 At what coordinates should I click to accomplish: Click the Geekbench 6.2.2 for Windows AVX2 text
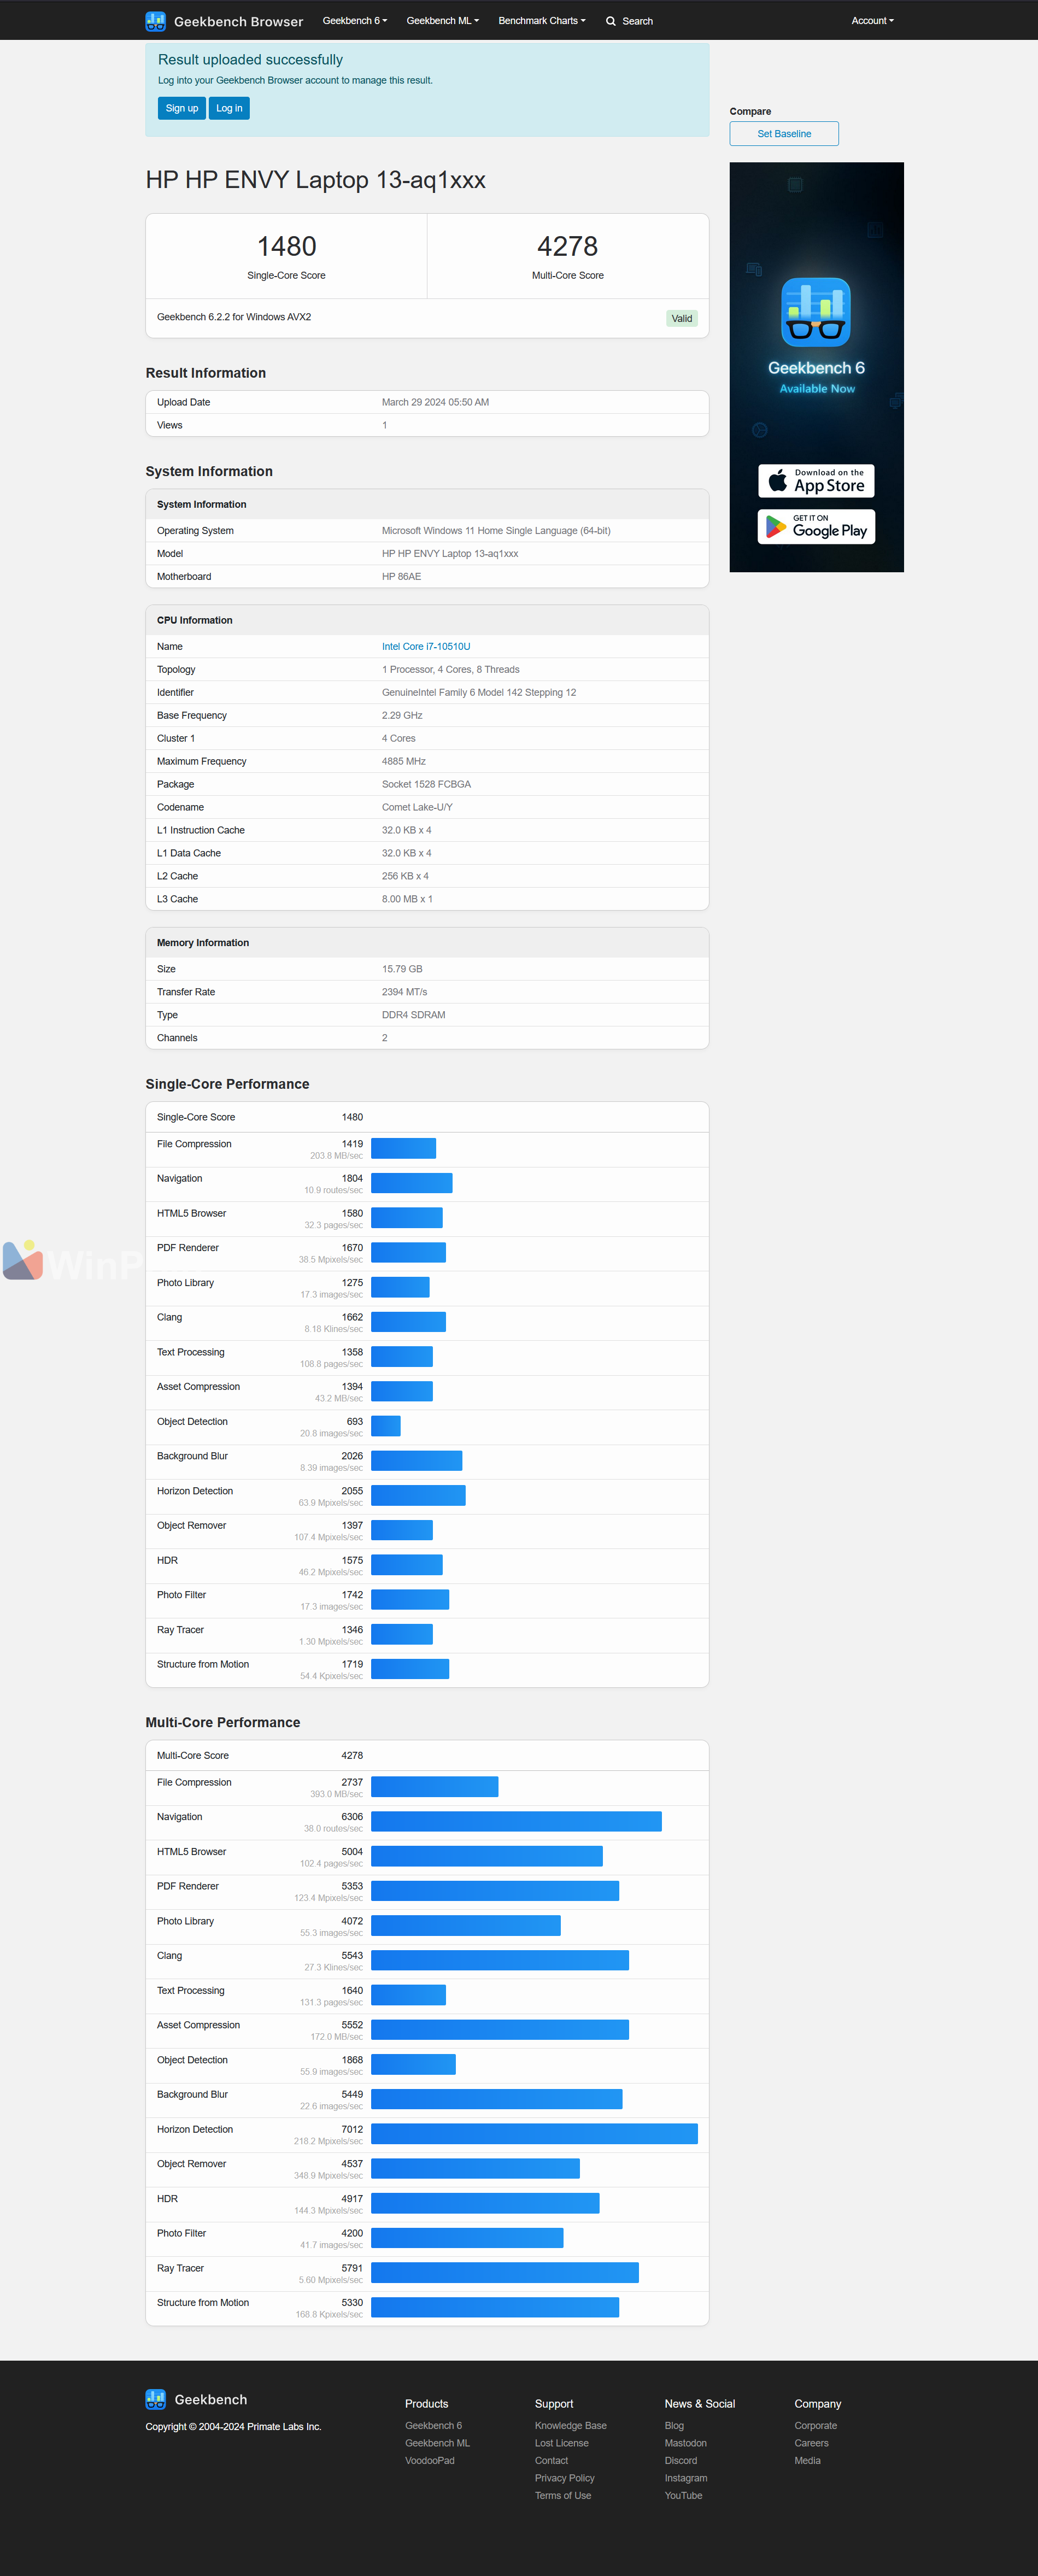pyautogui.click(x=234, y=317)
